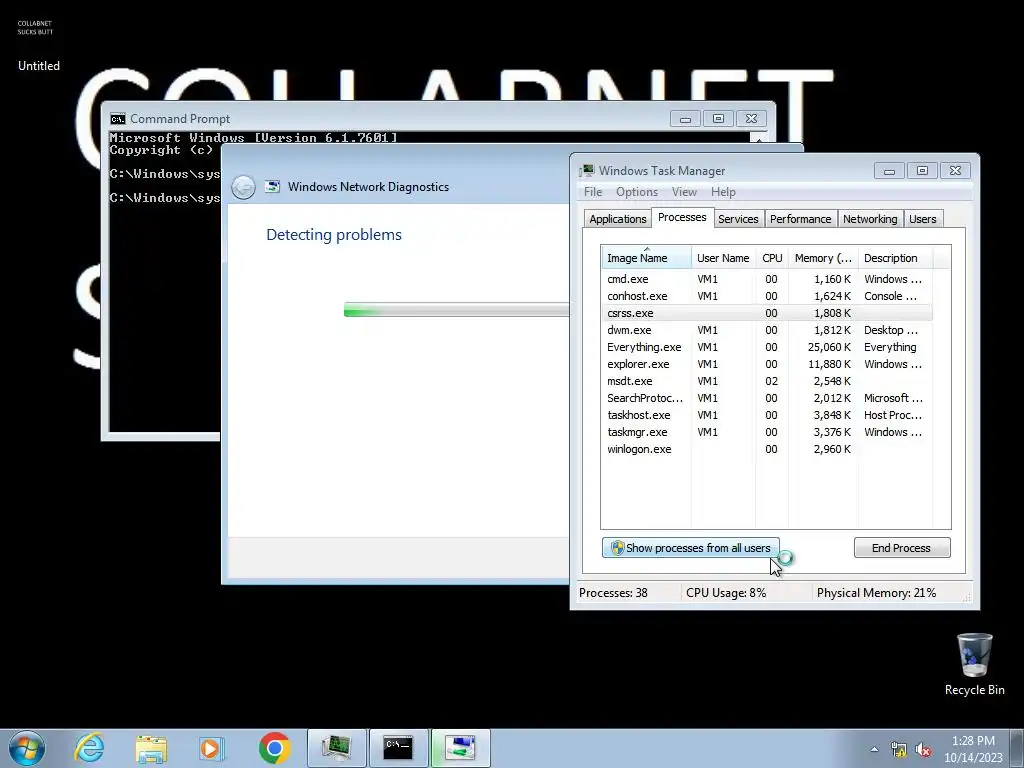Sort processes by CPU column
The height and width of the screenshot is (768, 1024).
(x=772, y=258)
